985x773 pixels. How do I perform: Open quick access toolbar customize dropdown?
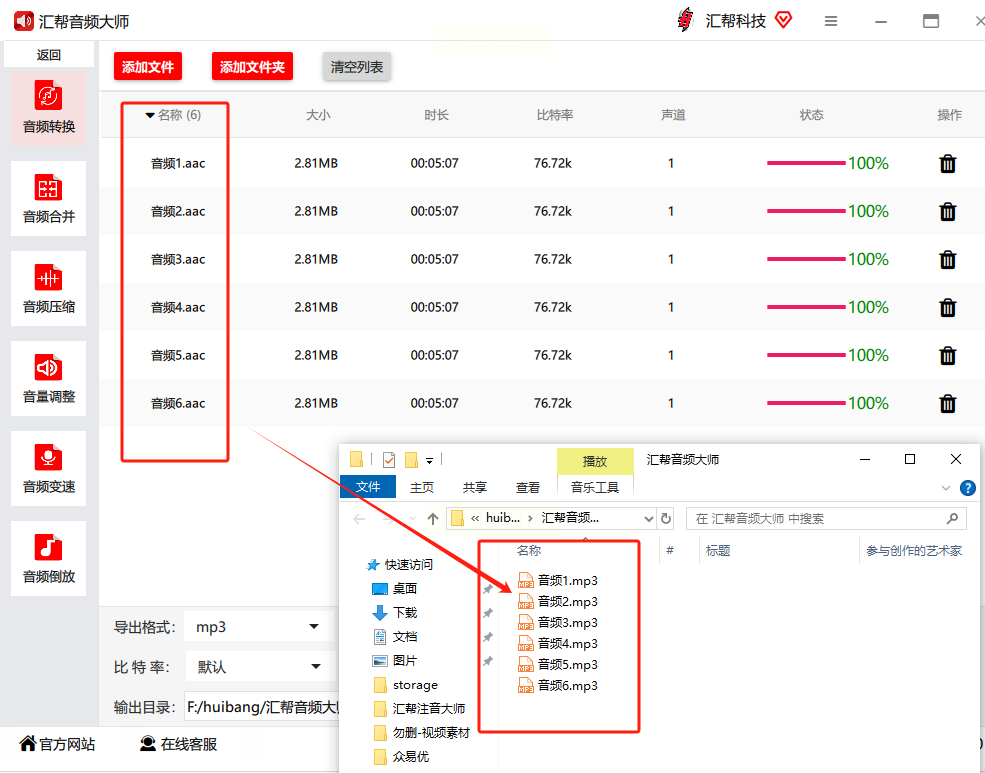pos(430,461)
